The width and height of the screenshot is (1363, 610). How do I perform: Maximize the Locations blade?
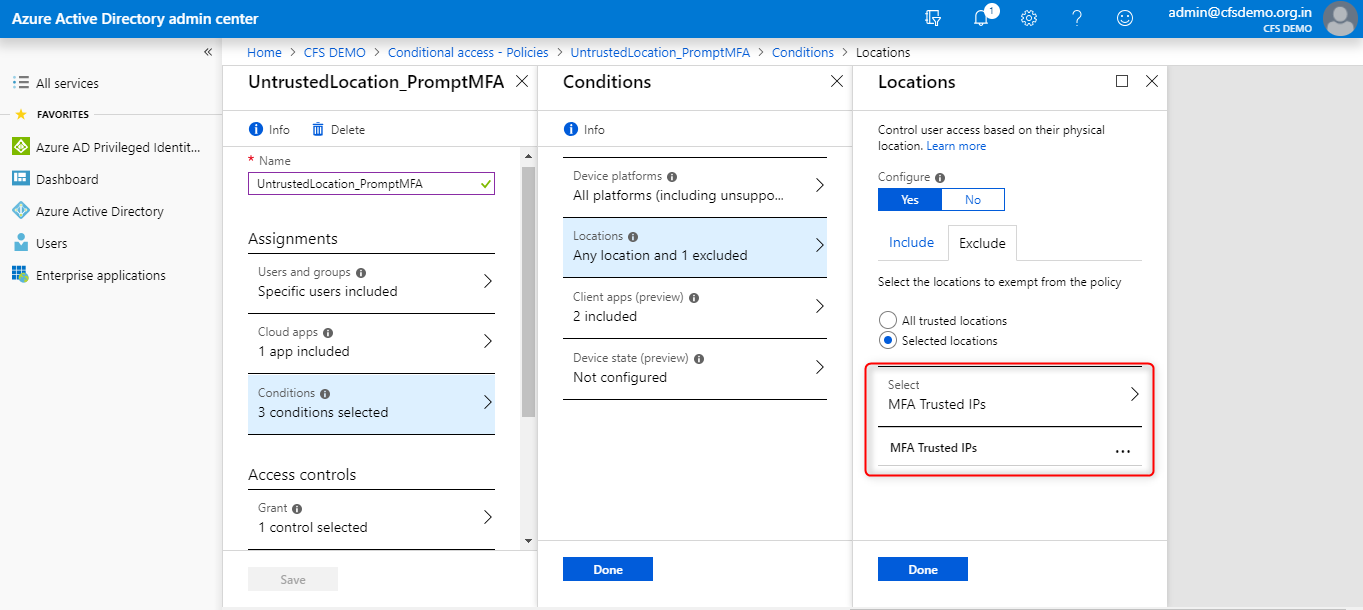coord(1122,81)
